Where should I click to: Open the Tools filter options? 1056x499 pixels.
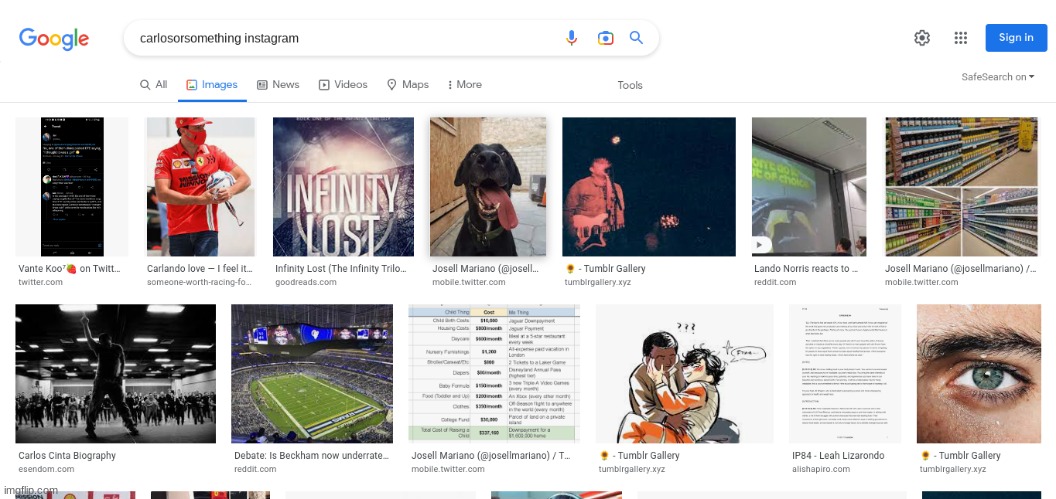coord(630,85)
